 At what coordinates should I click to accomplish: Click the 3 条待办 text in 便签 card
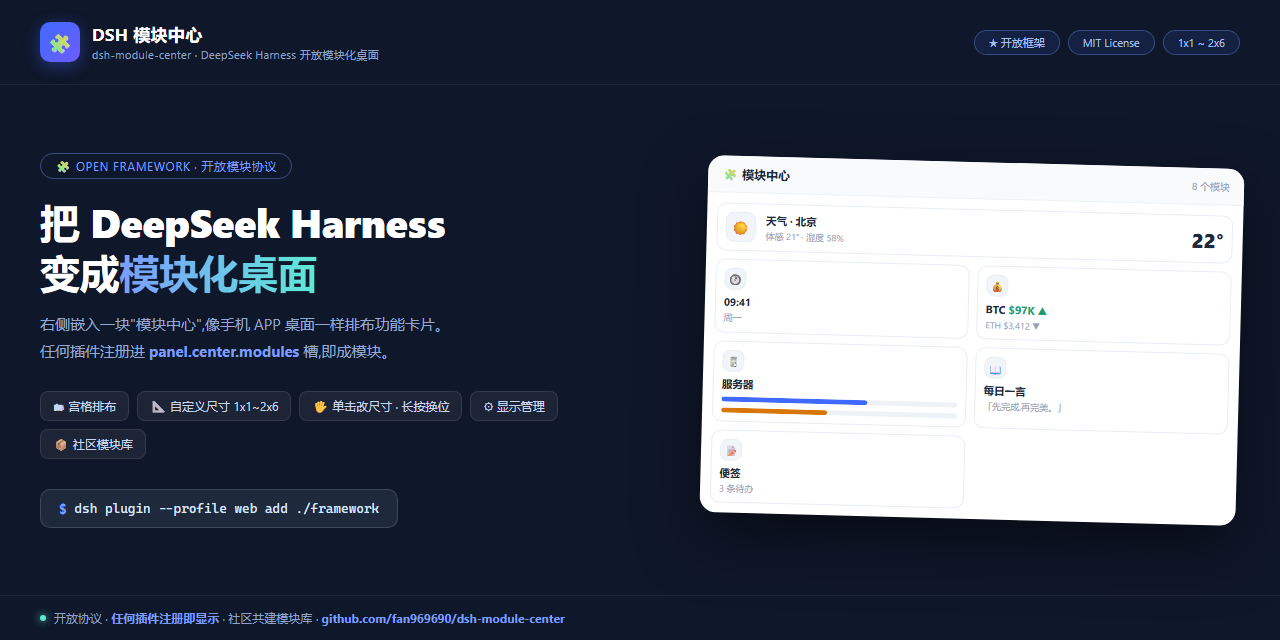[x=736, y=488]
